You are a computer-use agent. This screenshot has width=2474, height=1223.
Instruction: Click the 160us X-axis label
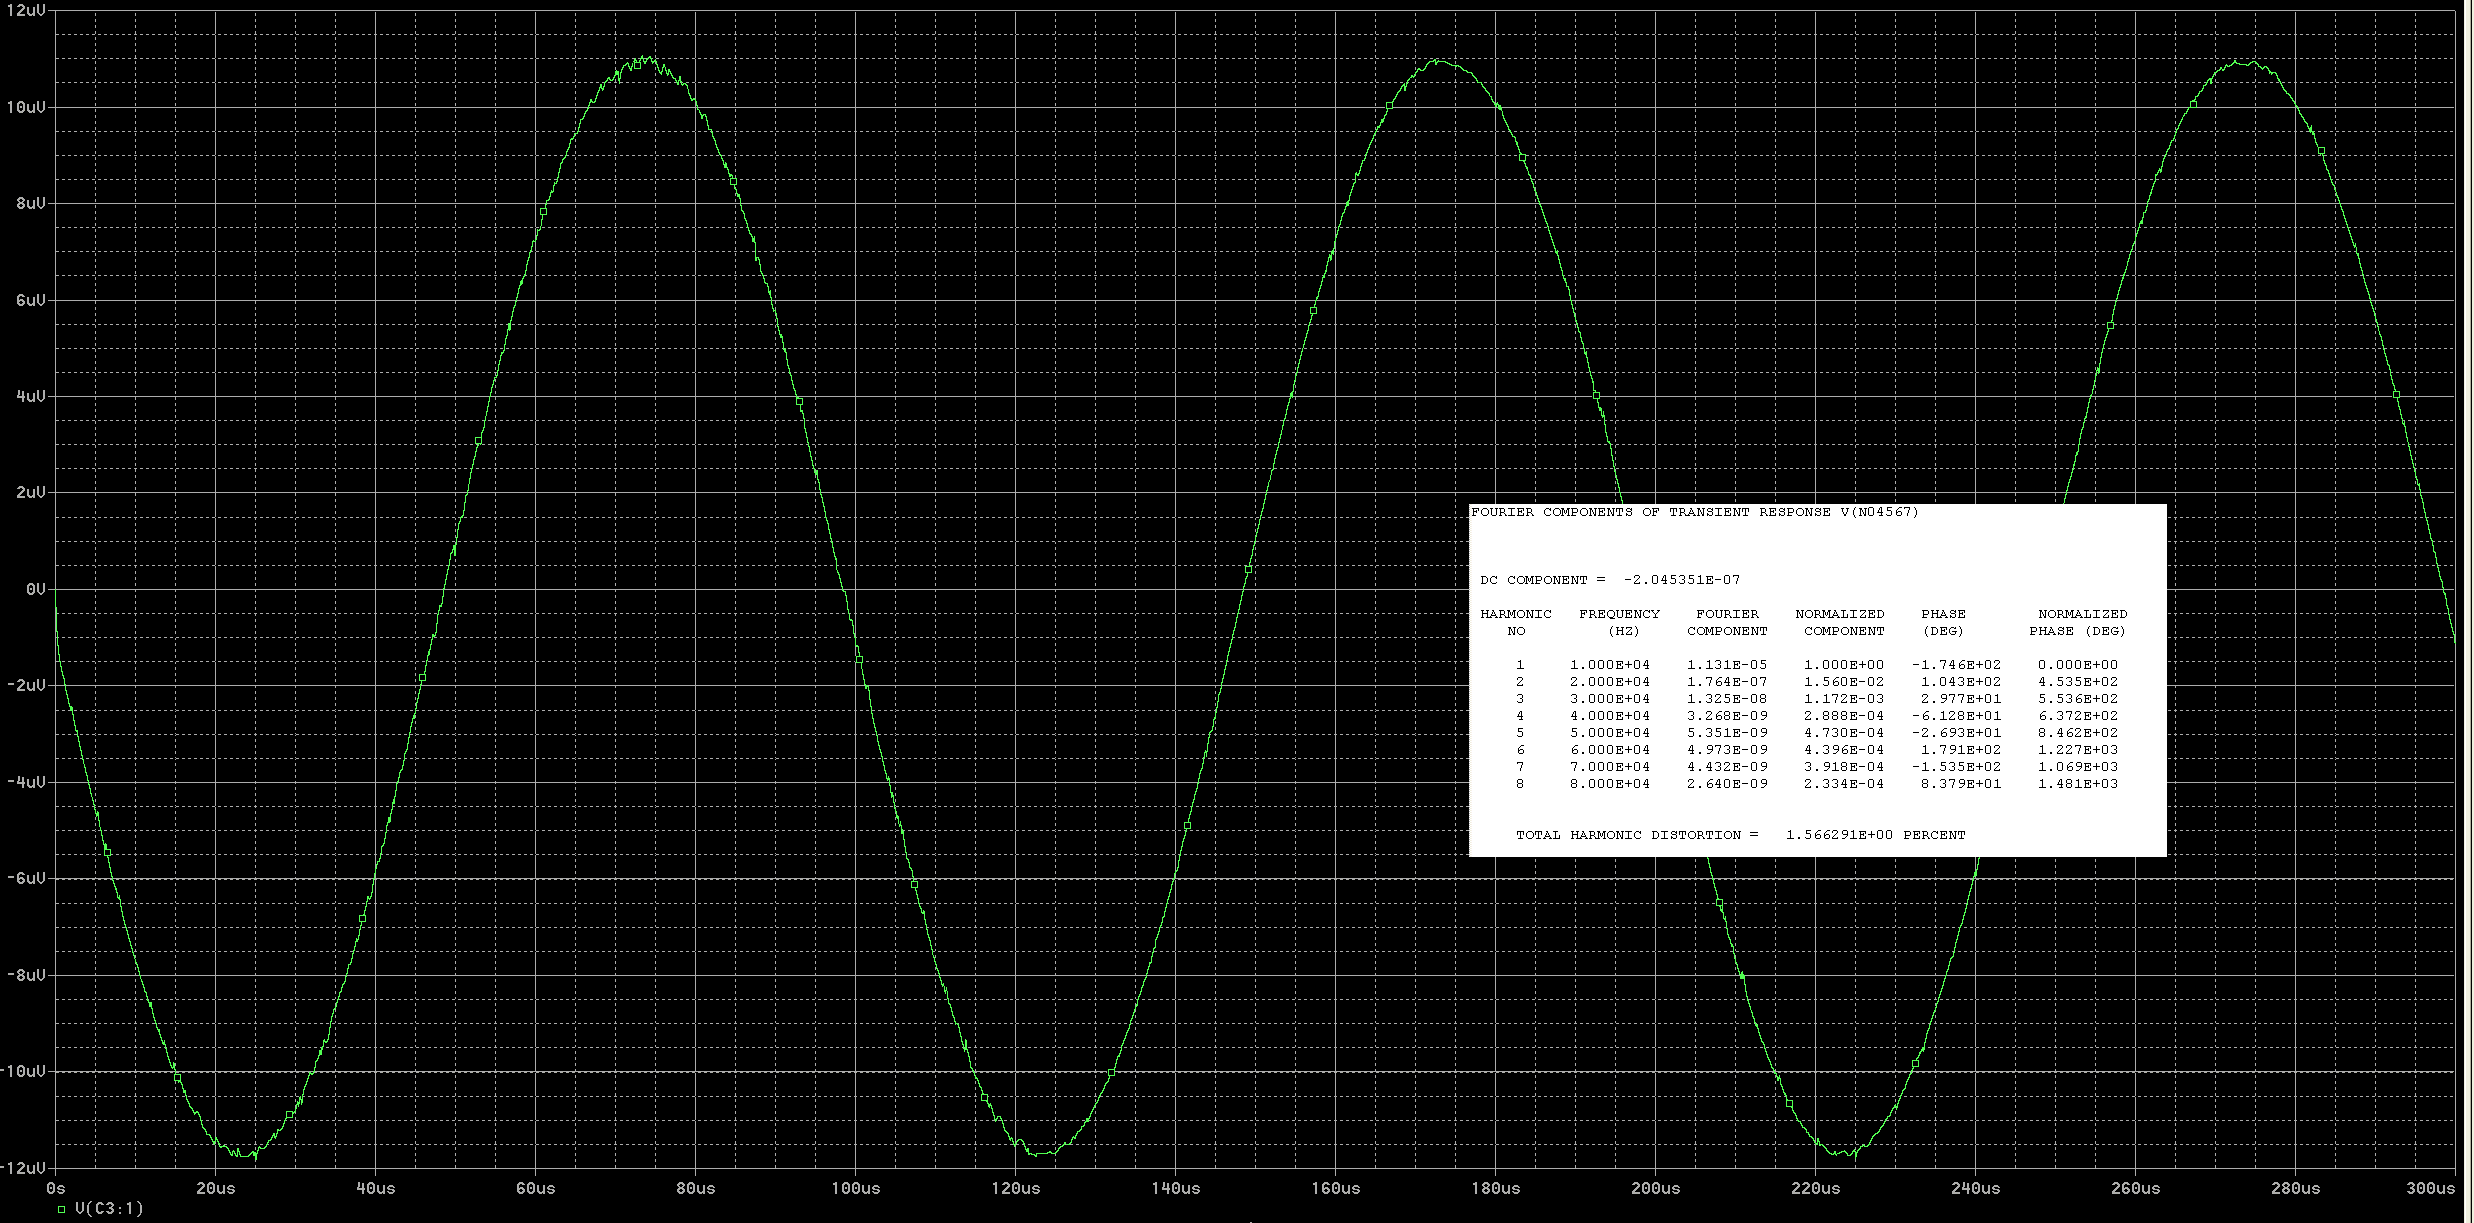click(x=1336, y=1188)
